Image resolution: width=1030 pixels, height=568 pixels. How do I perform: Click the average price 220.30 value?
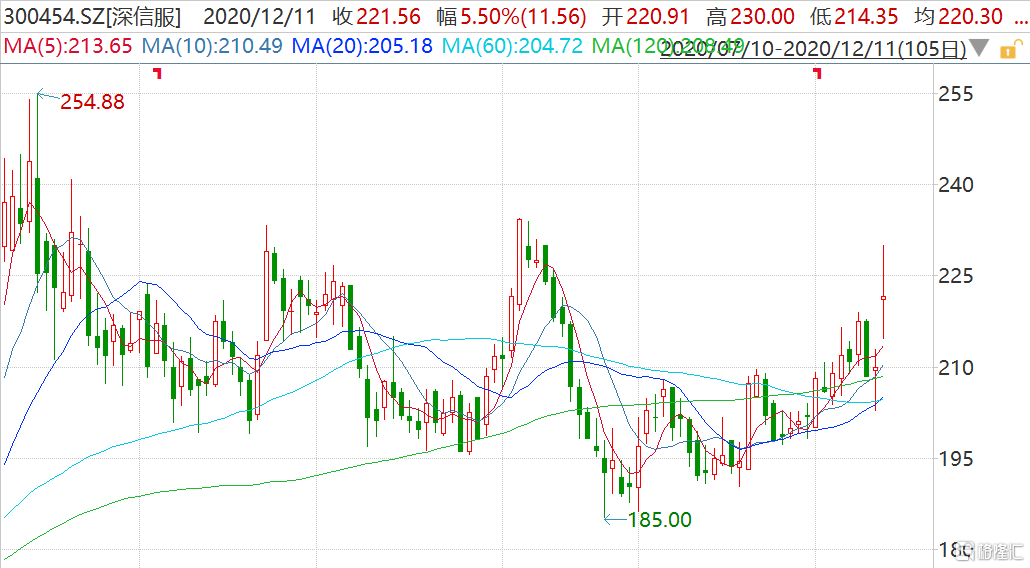[x=970, y=17]
